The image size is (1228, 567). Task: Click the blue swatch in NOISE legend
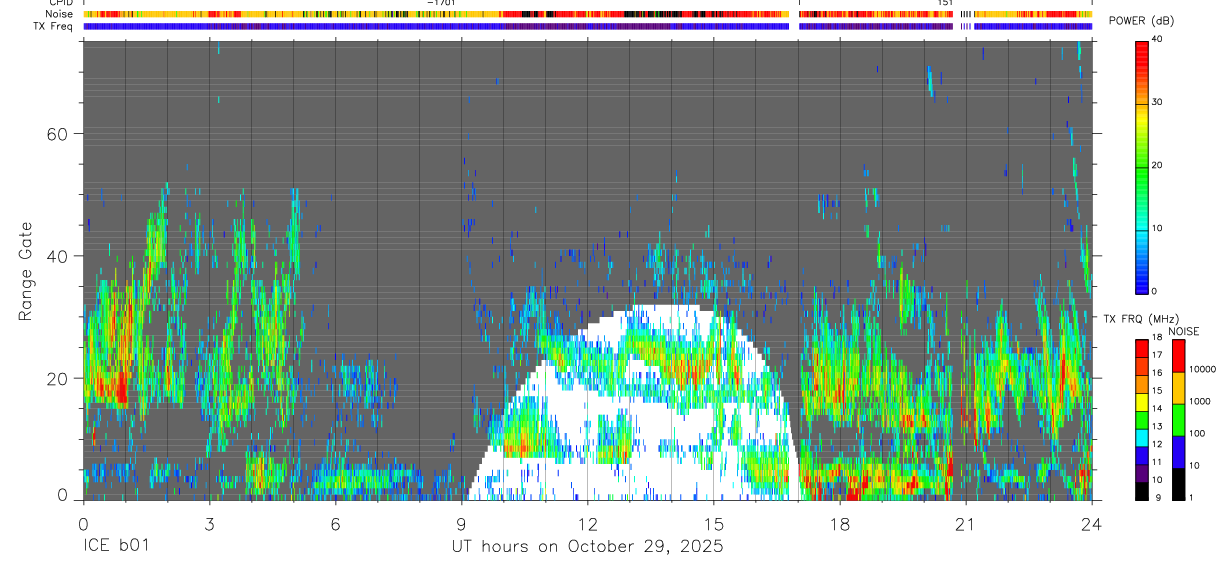coord(1178,452)
